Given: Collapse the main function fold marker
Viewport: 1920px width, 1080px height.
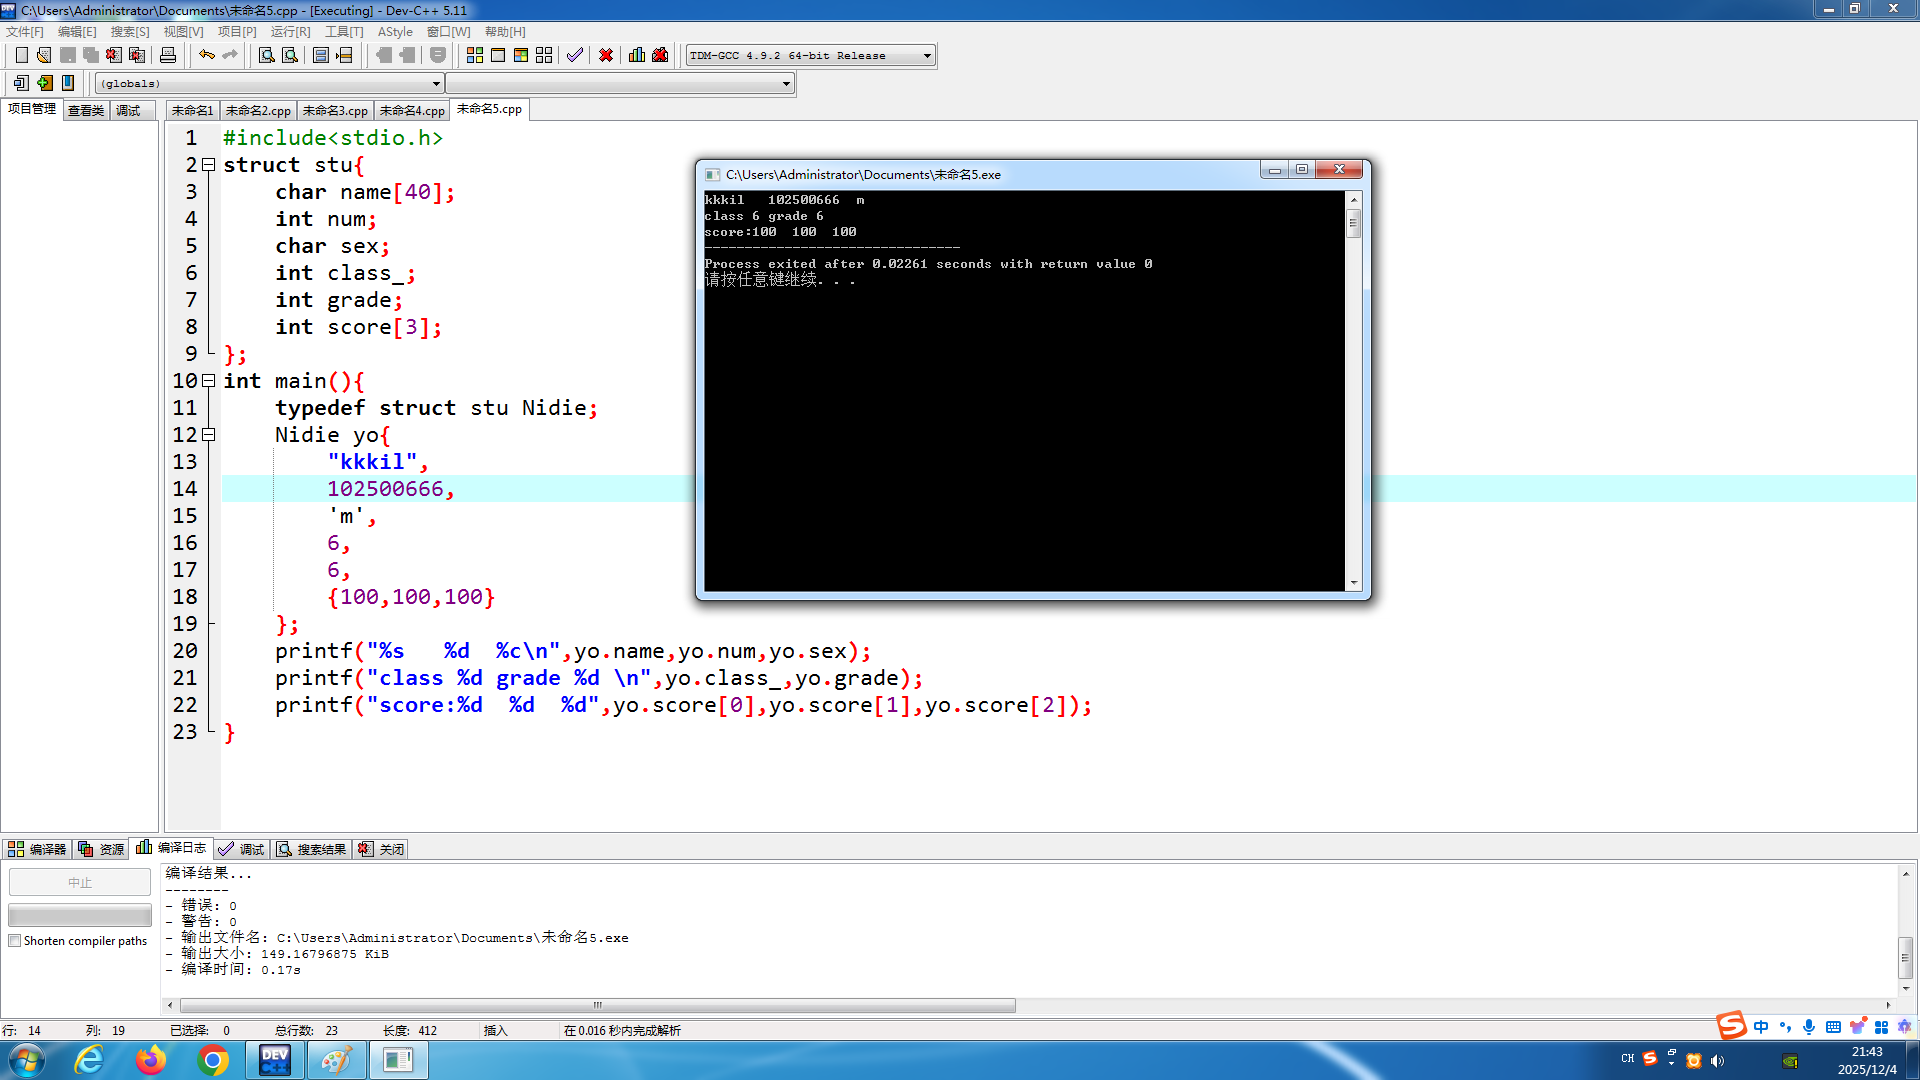Looking at the screenshot, I should click(208, 380).
